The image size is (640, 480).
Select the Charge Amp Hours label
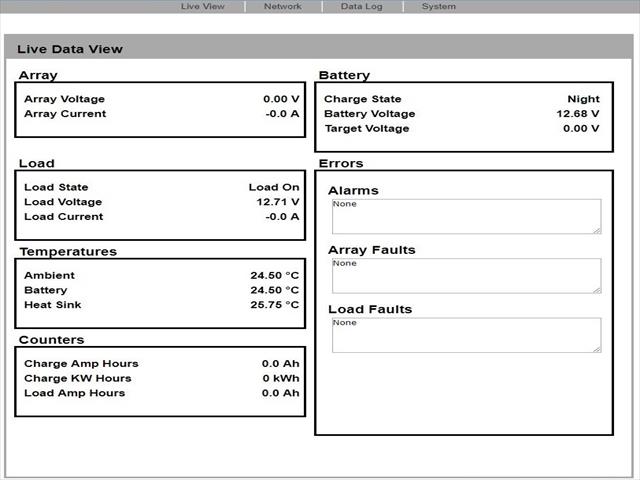(81, 364)
